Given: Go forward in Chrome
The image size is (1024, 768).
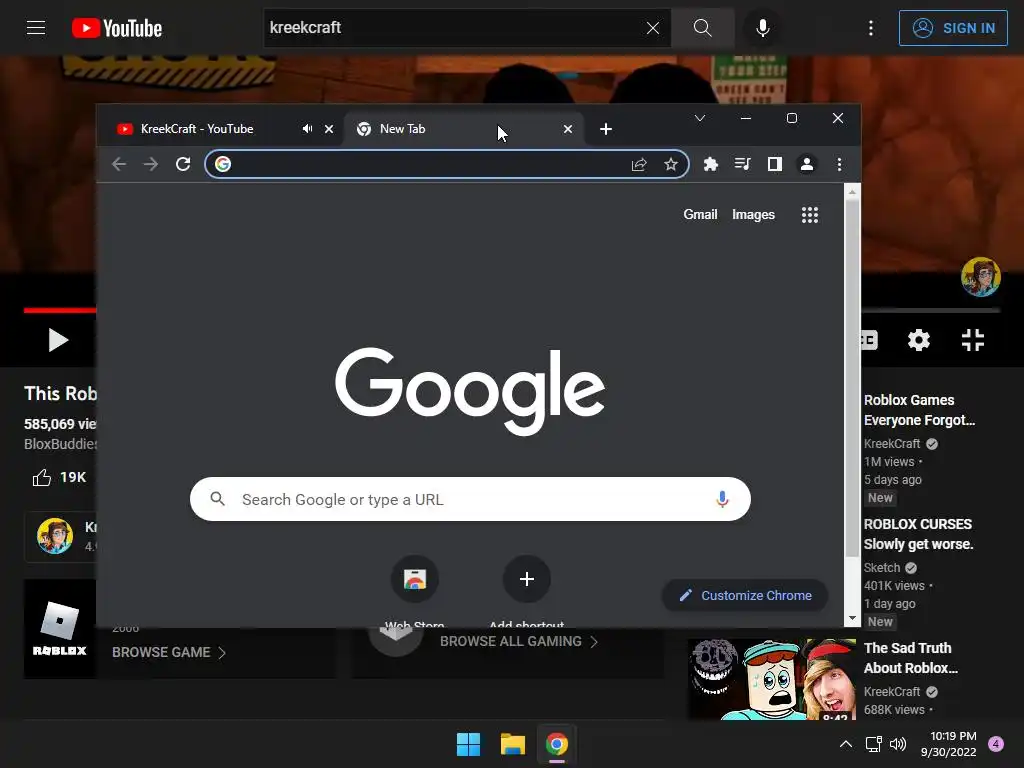Looking at the screenshot, I should pos(151,164).
